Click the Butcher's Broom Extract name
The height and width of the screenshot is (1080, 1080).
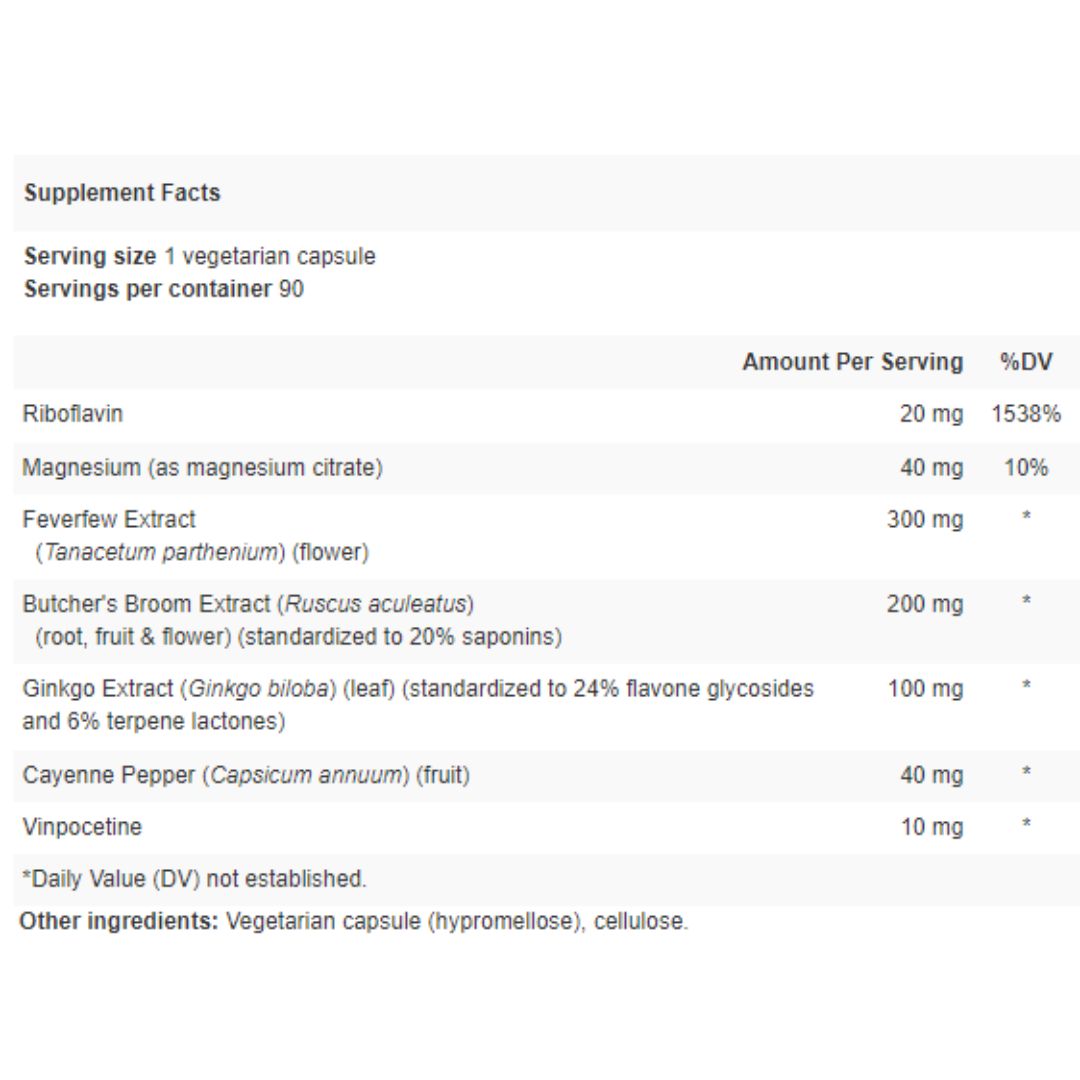[x=146, y=604]
